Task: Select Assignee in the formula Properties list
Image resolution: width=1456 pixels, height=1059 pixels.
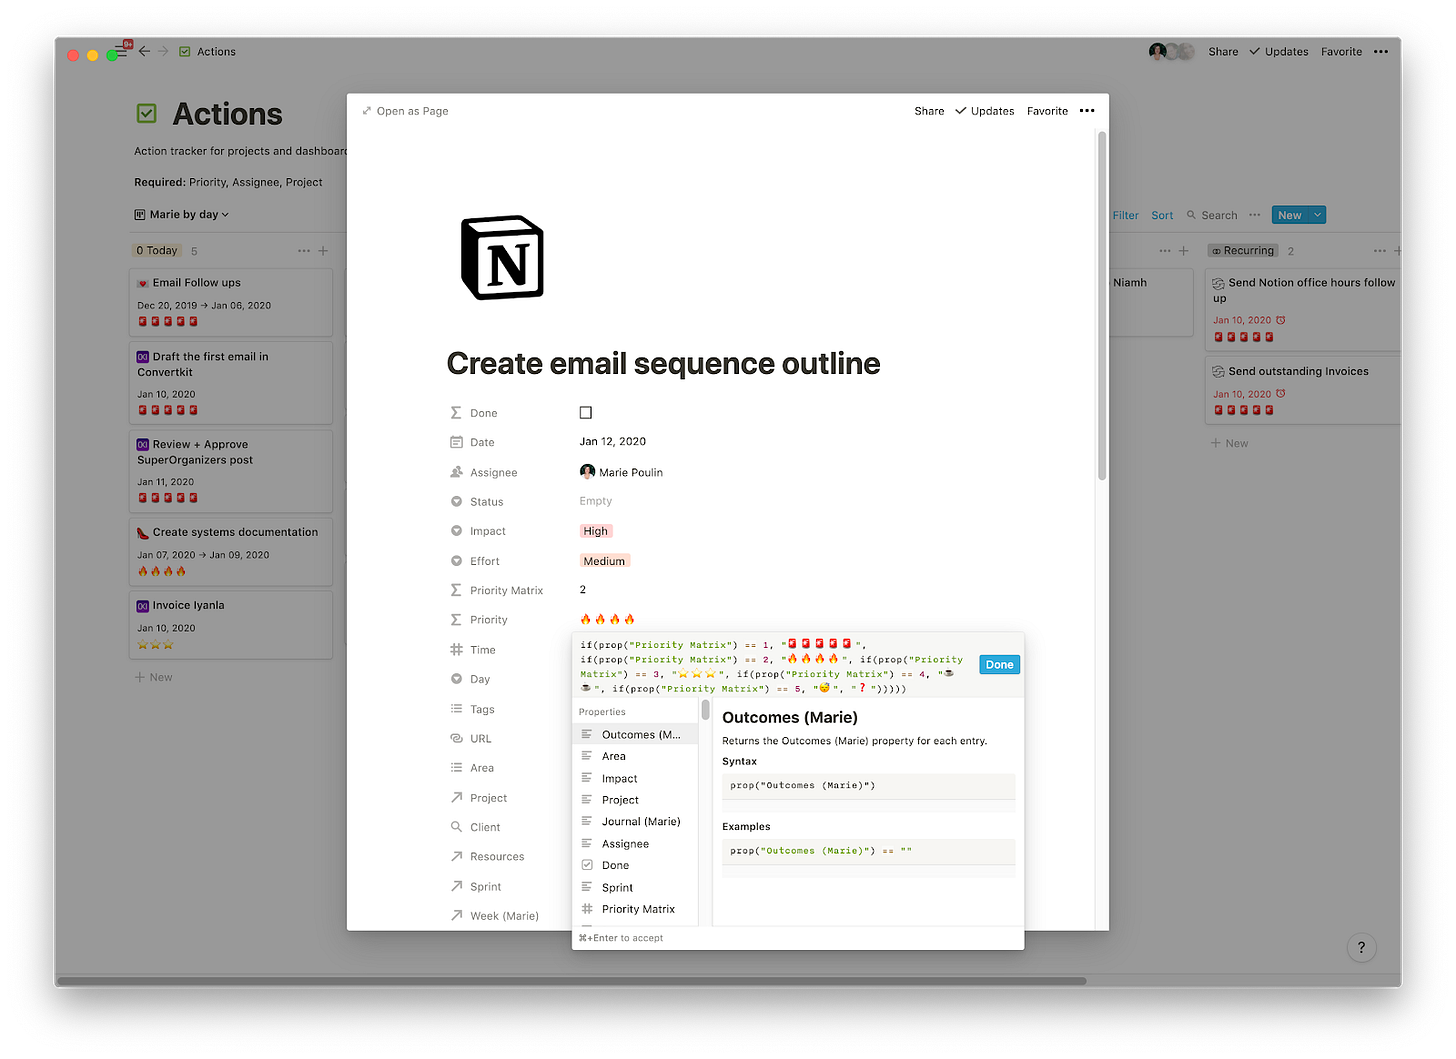Action: (x=635, y=844)
